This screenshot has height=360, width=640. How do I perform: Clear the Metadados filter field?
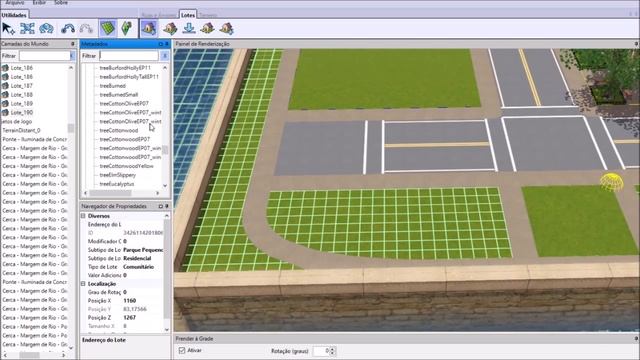164,56
